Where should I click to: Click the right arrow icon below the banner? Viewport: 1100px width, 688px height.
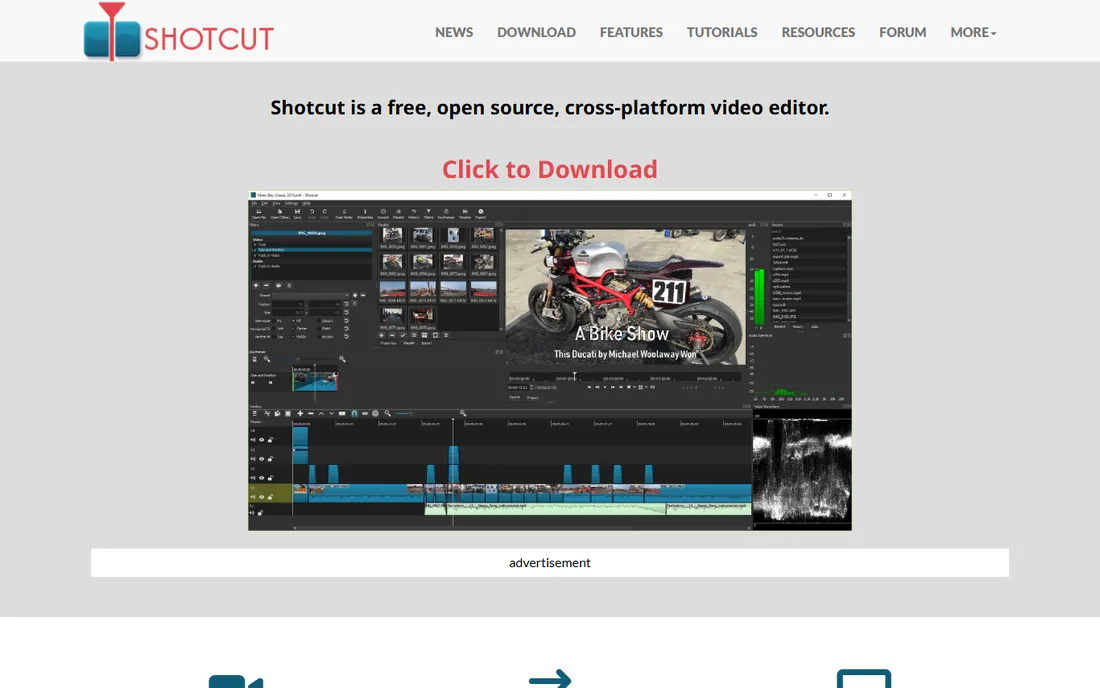tap(550, 679)
